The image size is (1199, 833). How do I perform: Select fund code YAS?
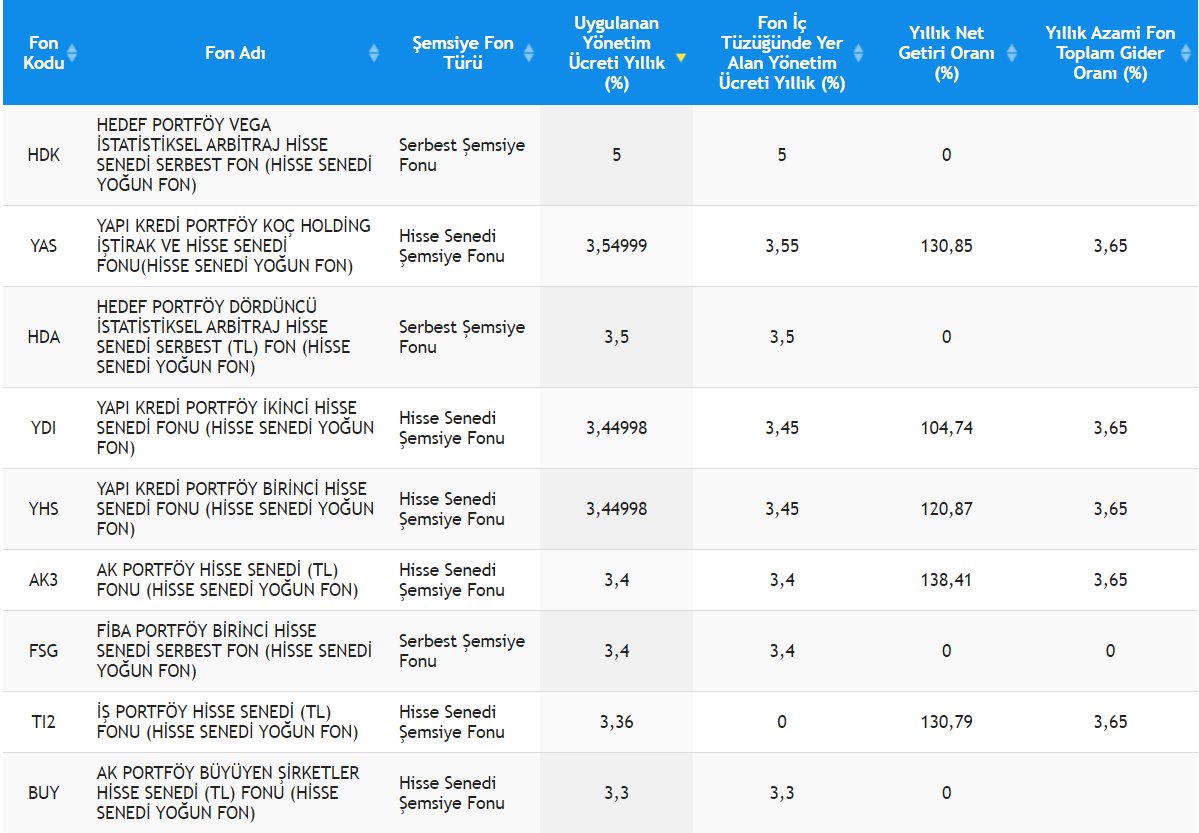(44, 246)
